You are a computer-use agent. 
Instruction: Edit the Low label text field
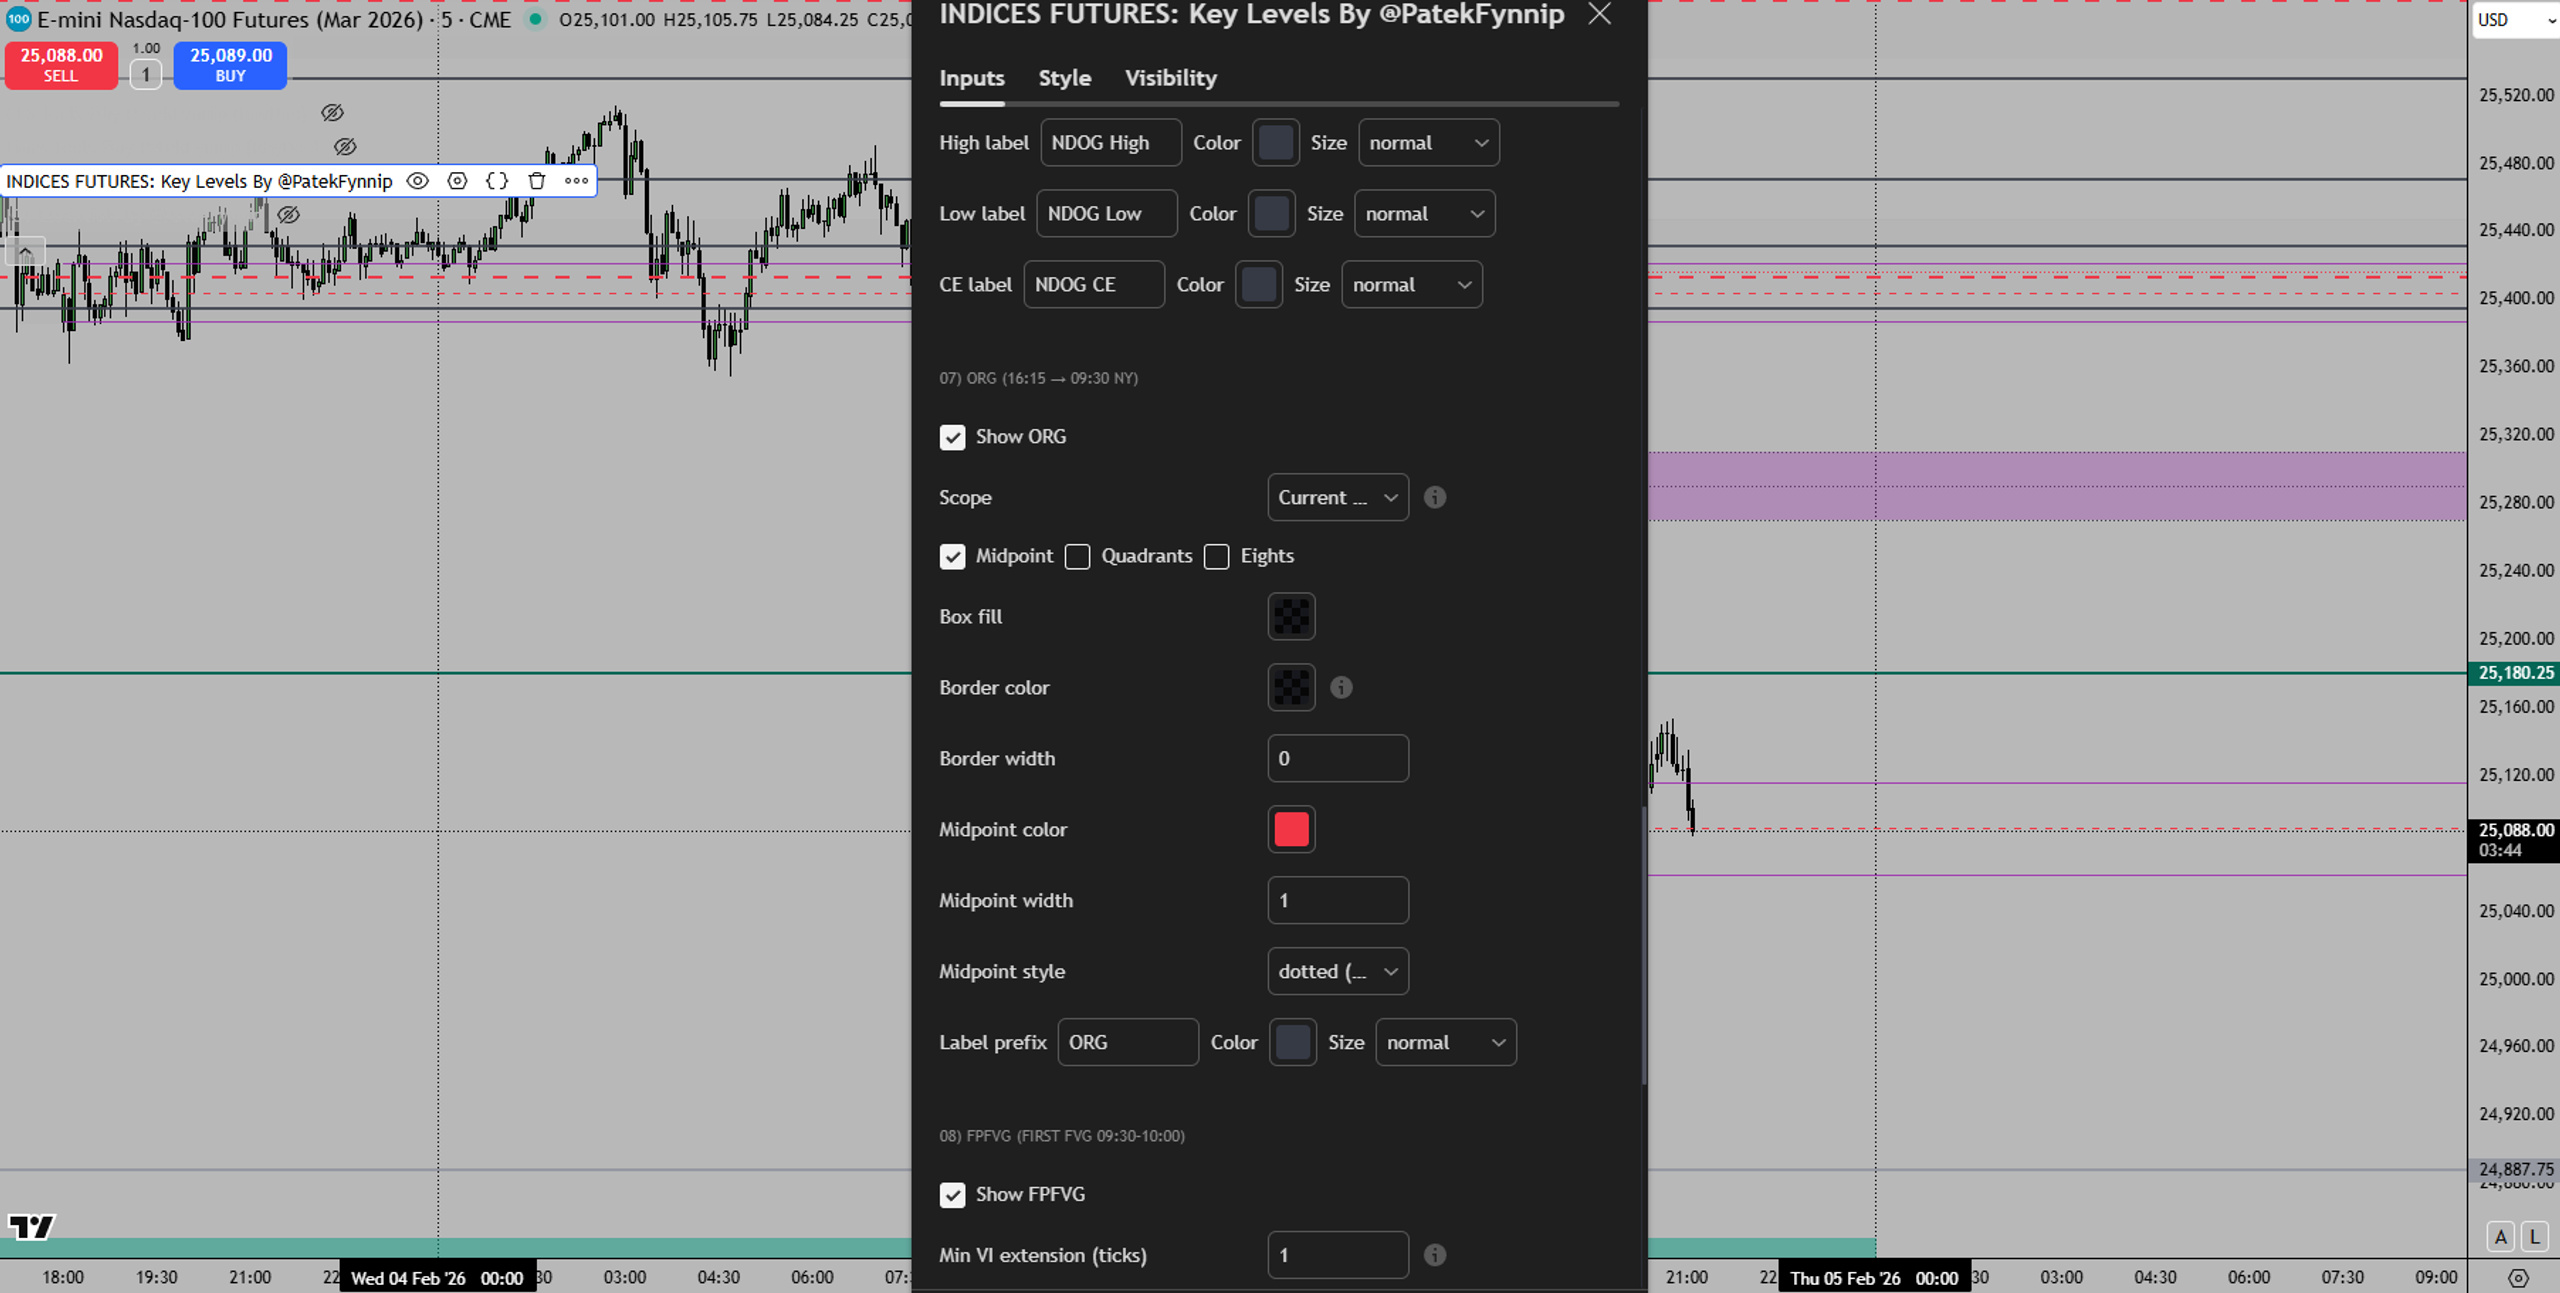[x=1107, y=214]
